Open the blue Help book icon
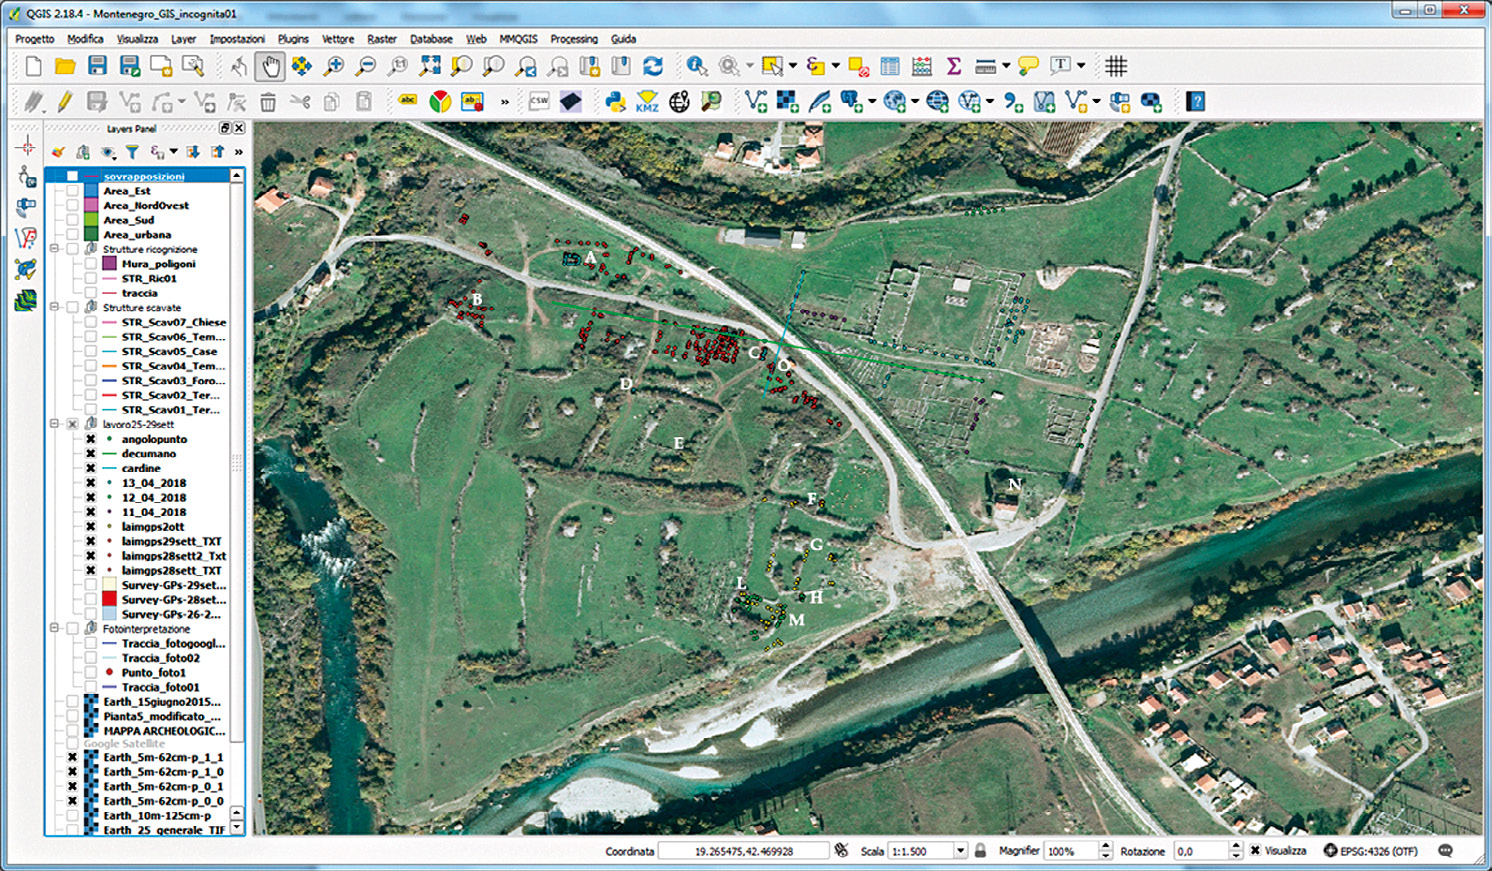 [x=1195, y=101]
